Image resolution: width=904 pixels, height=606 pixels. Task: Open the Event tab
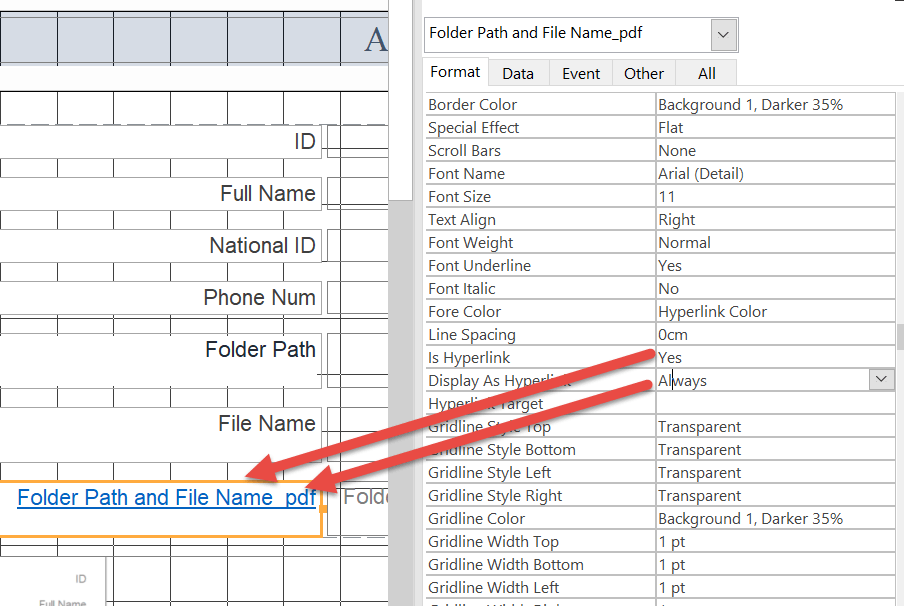pos(581,74)
